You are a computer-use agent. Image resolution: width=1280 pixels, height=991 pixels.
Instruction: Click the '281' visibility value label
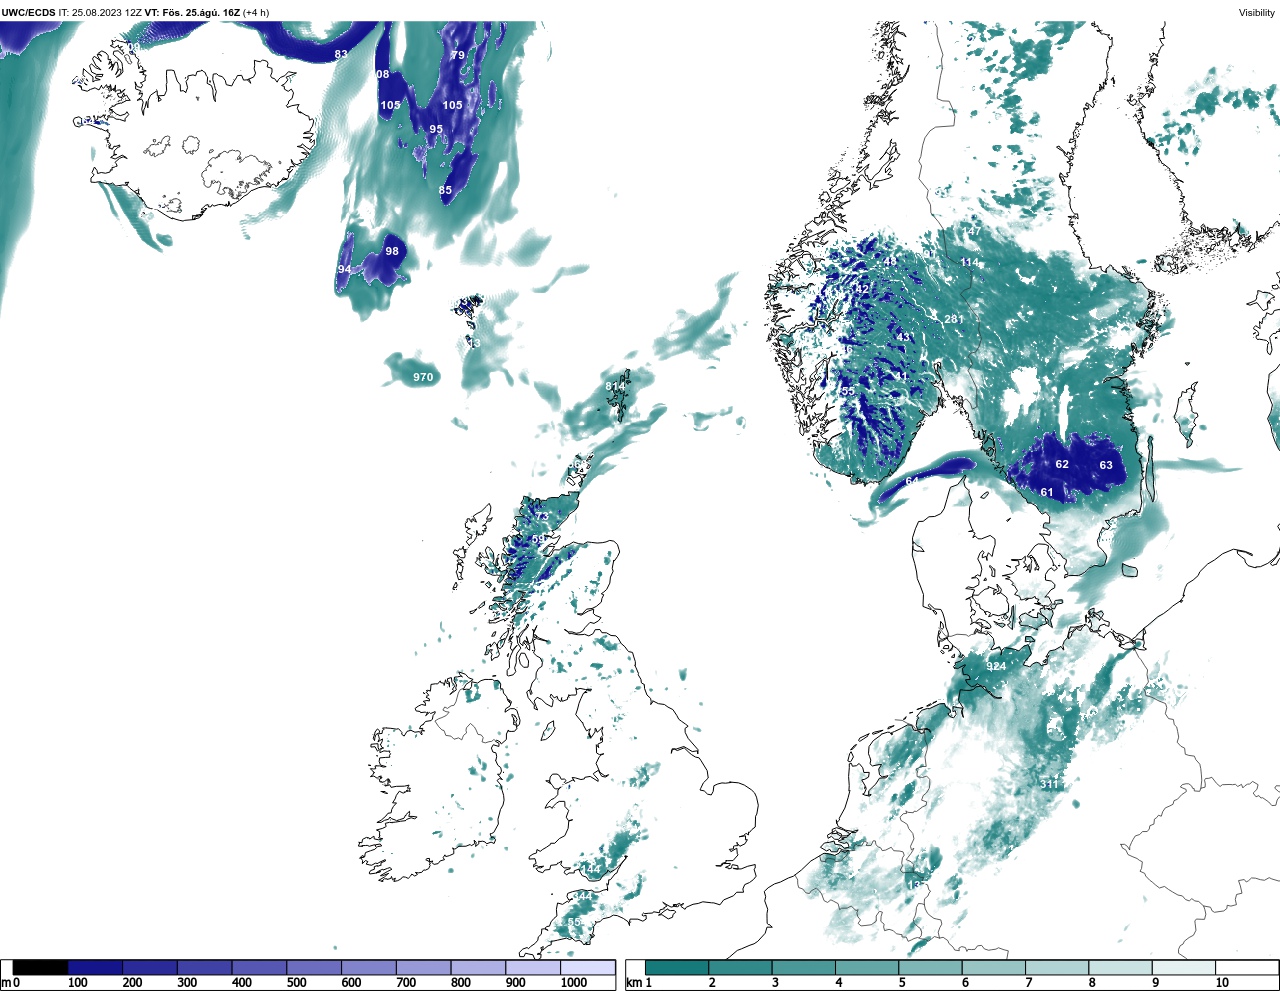point(954,319)
